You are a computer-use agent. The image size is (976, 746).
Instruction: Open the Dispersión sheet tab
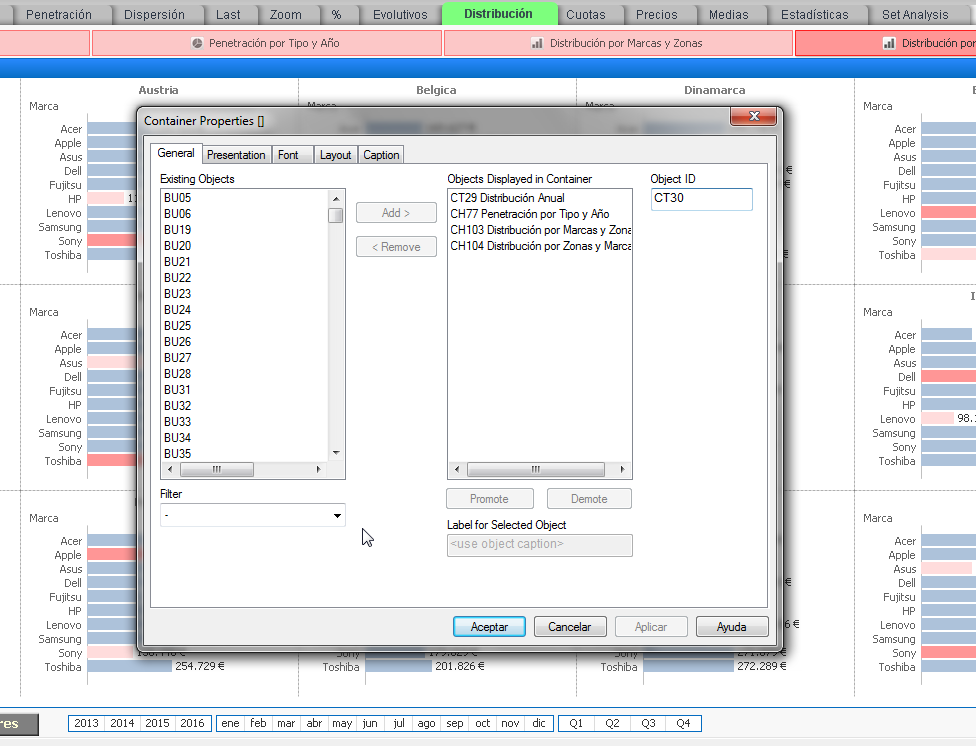click(154, 14)
